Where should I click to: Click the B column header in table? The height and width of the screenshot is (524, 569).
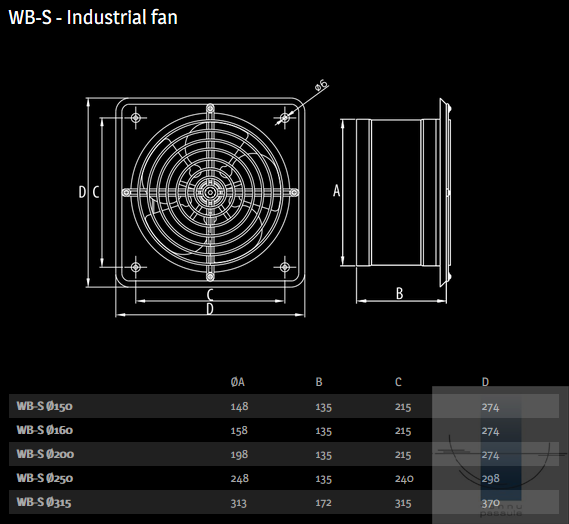point(319,382)
